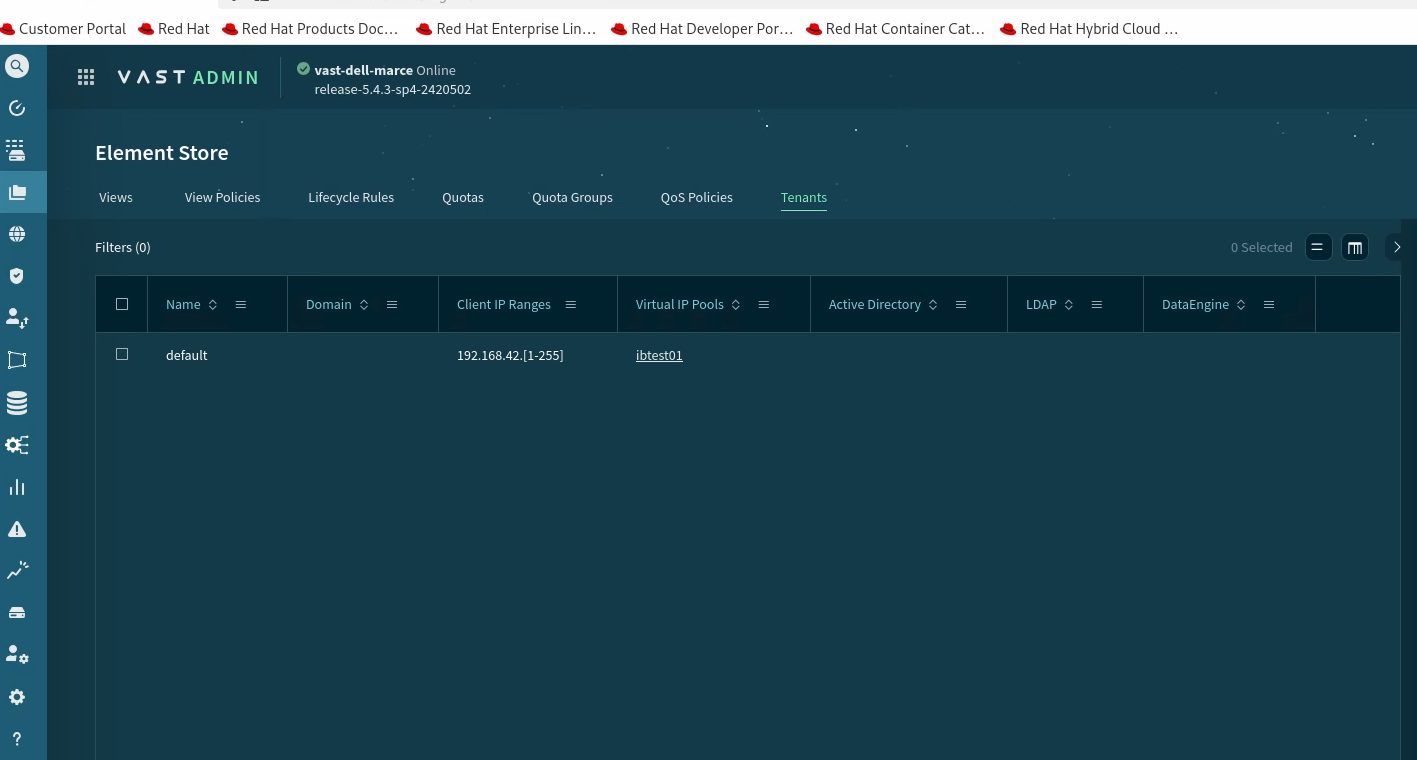Open the sidebar search icon
This screenshot has width=1417, height=760.
pyautogui.click(x=17, y=67)
